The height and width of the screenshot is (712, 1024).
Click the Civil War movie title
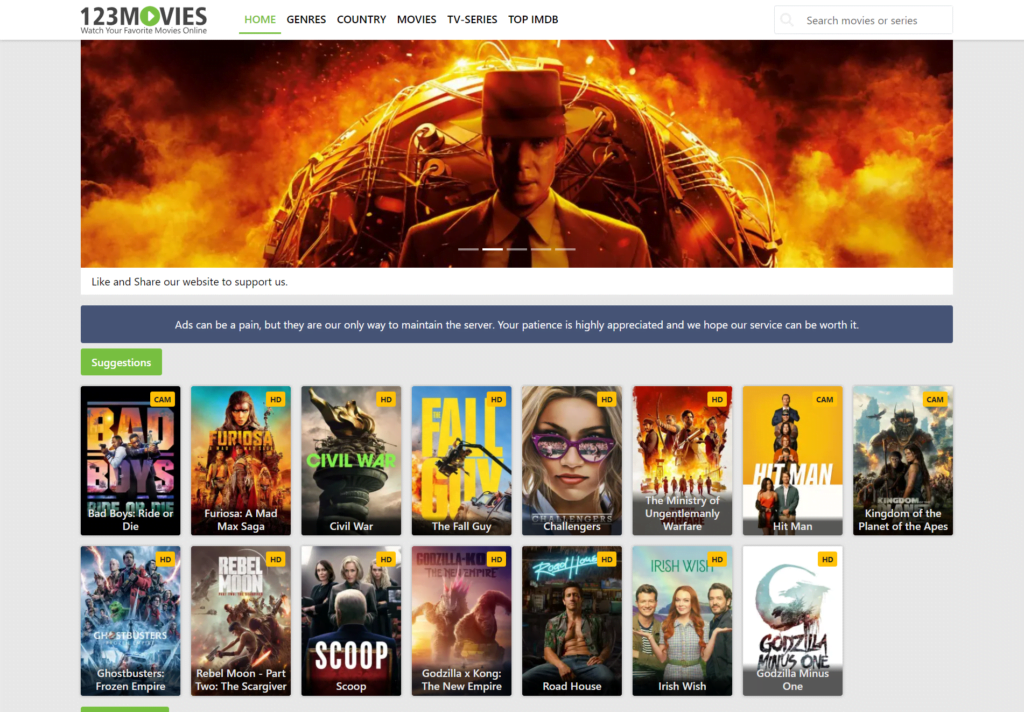click(x=351, y=526)
